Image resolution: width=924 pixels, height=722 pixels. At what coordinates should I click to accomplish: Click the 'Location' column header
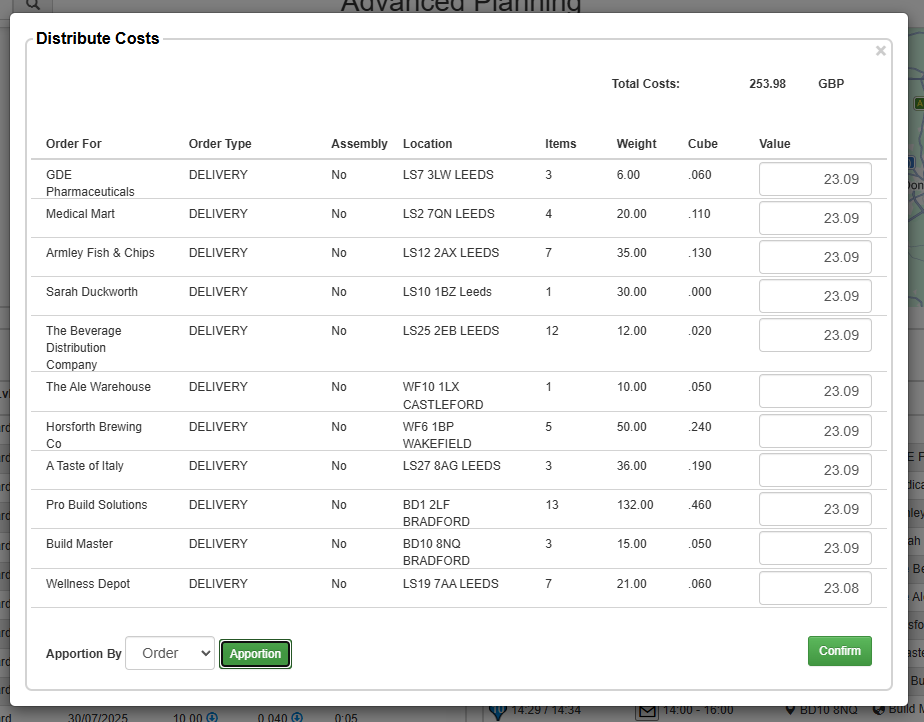[427, 144]
